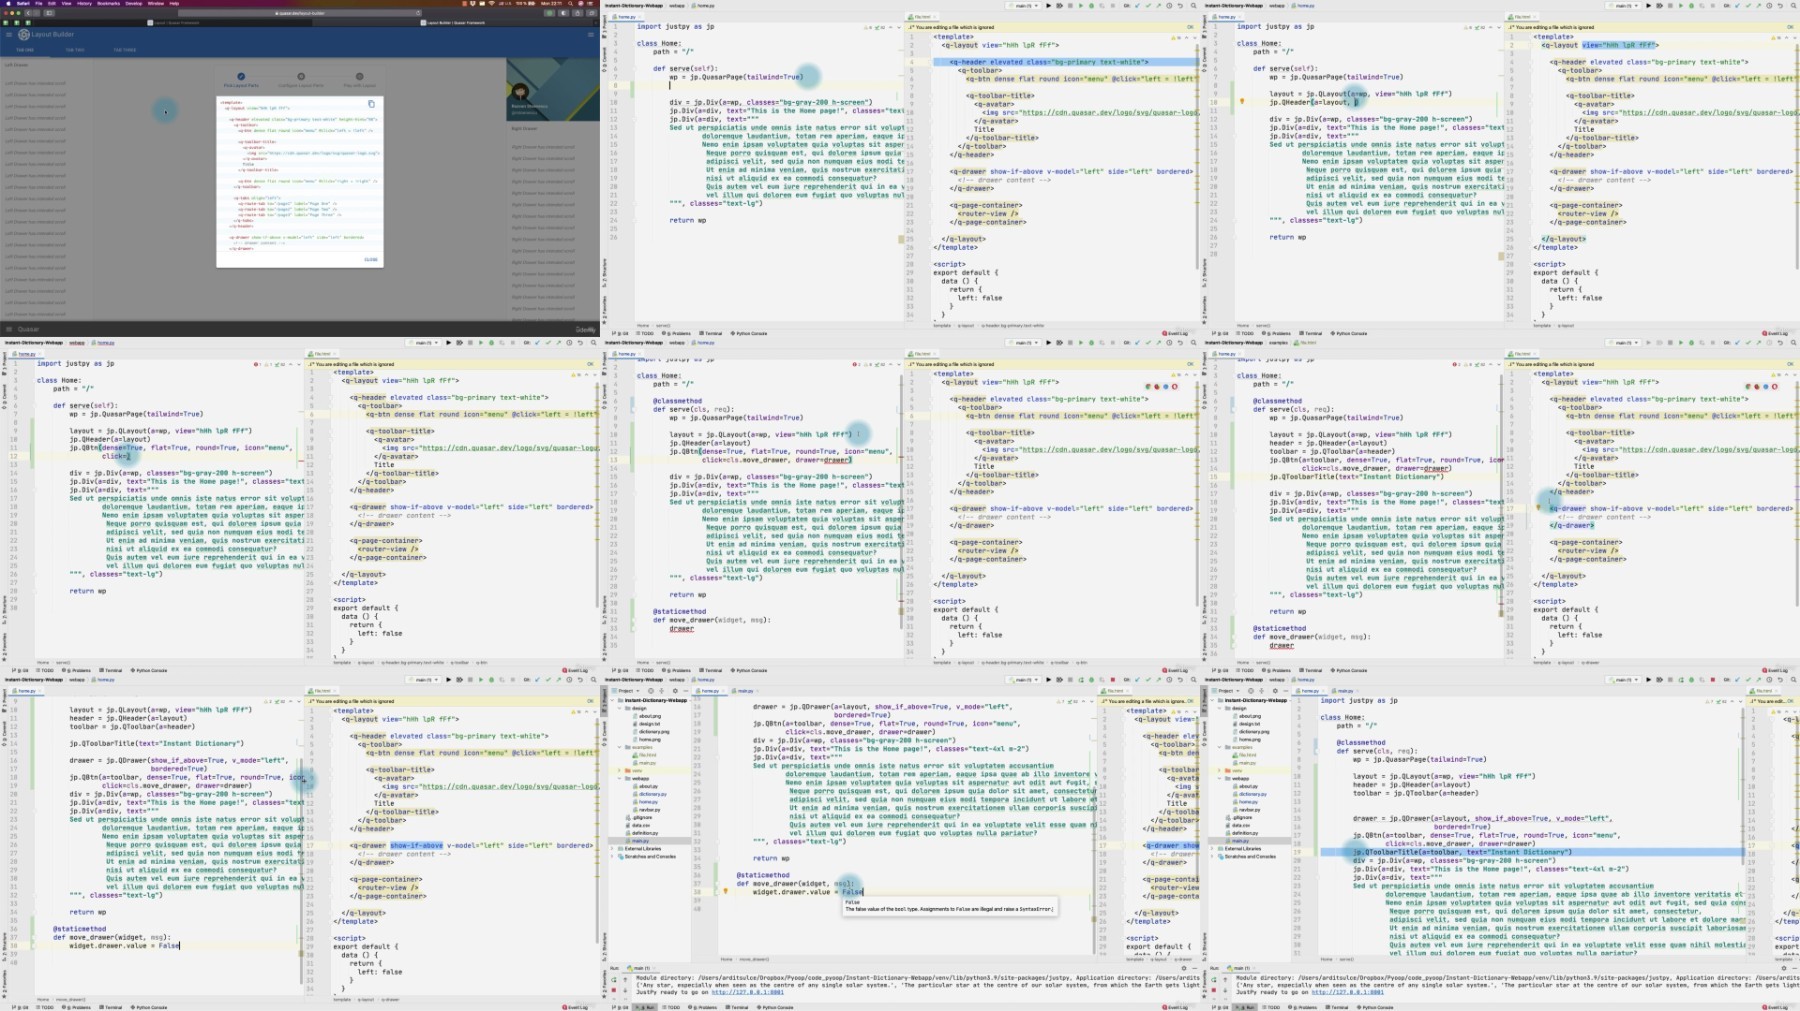This screenshot has height=1011, width=1800.
Task: Choose the False suggestion in the autocomplete popup
Action: (x=852, y=902)
